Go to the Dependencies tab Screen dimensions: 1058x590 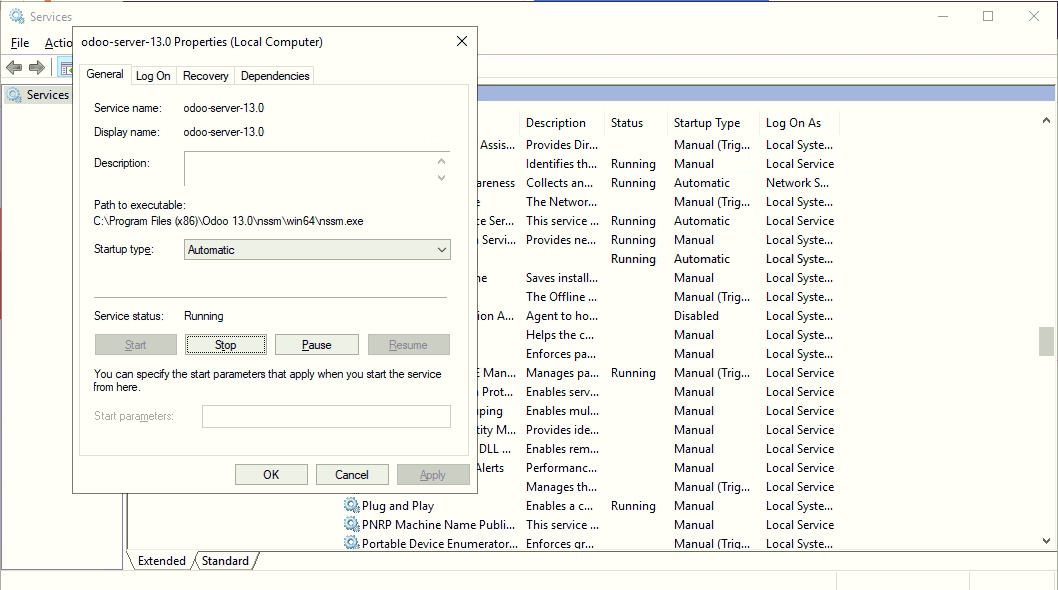pyautogui.click(x=275, y=76)
